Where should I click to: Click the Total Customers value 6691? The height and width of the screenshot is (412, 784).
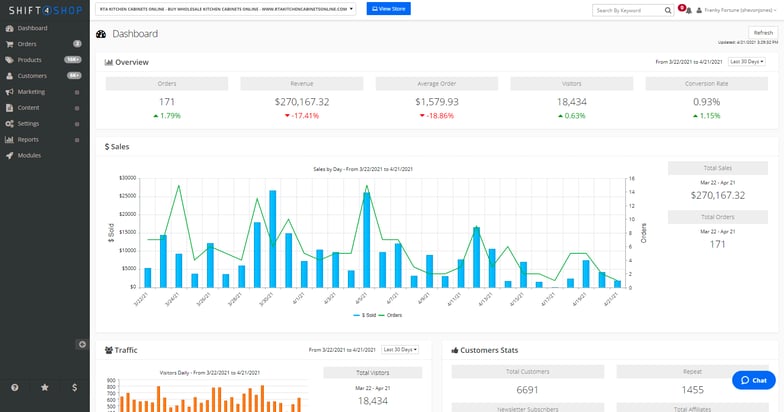pos(528,390)
